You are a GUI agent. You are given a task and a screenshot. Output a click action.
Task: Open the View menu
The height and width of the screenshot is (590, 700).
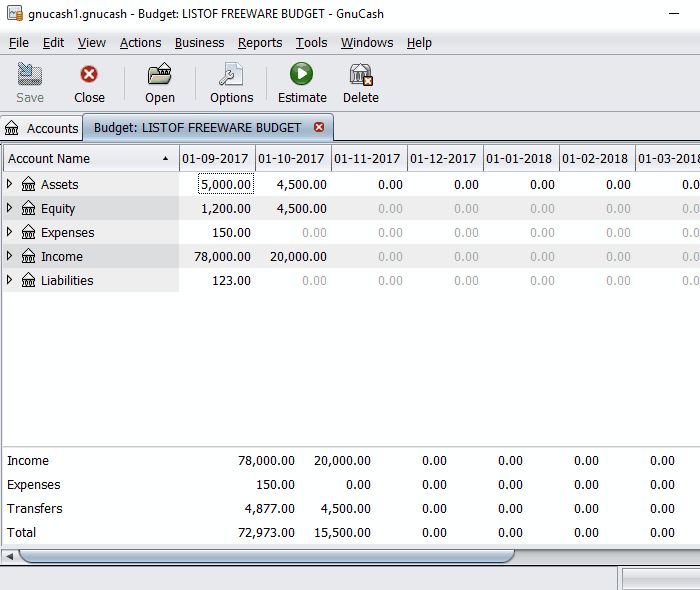point(92,43)
